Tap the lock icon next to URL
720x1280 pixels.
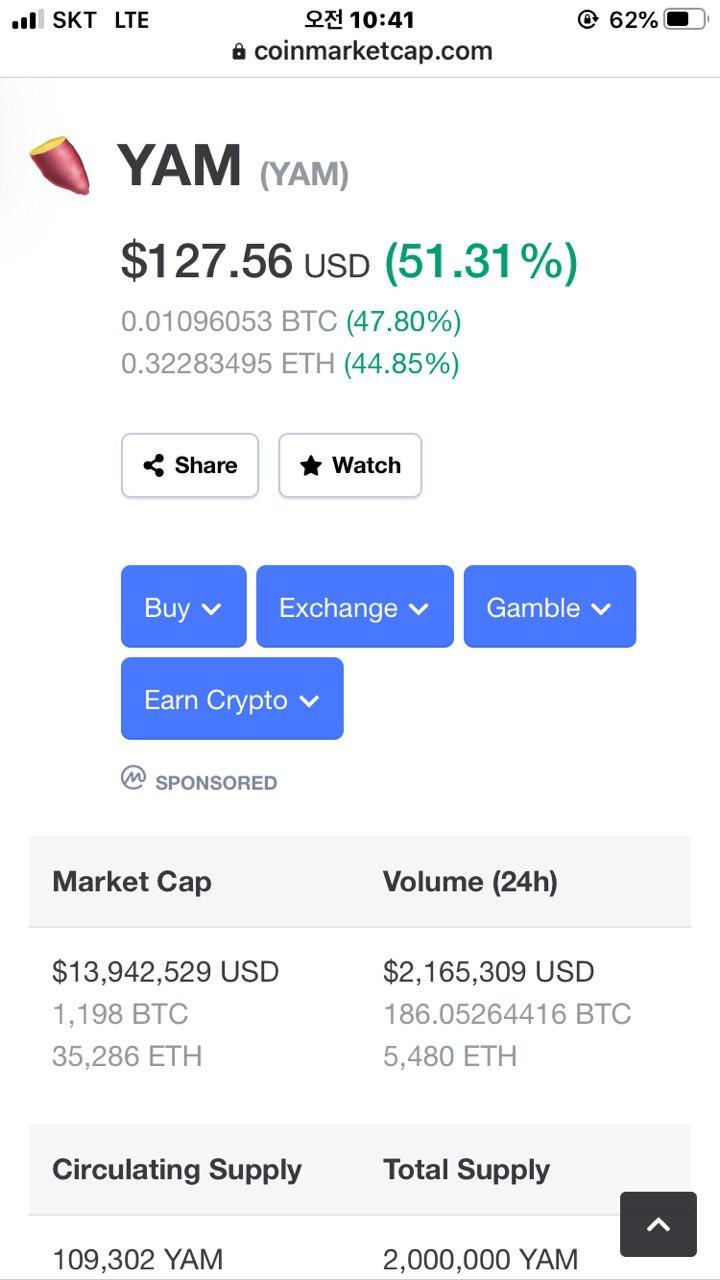pos(238,51)
